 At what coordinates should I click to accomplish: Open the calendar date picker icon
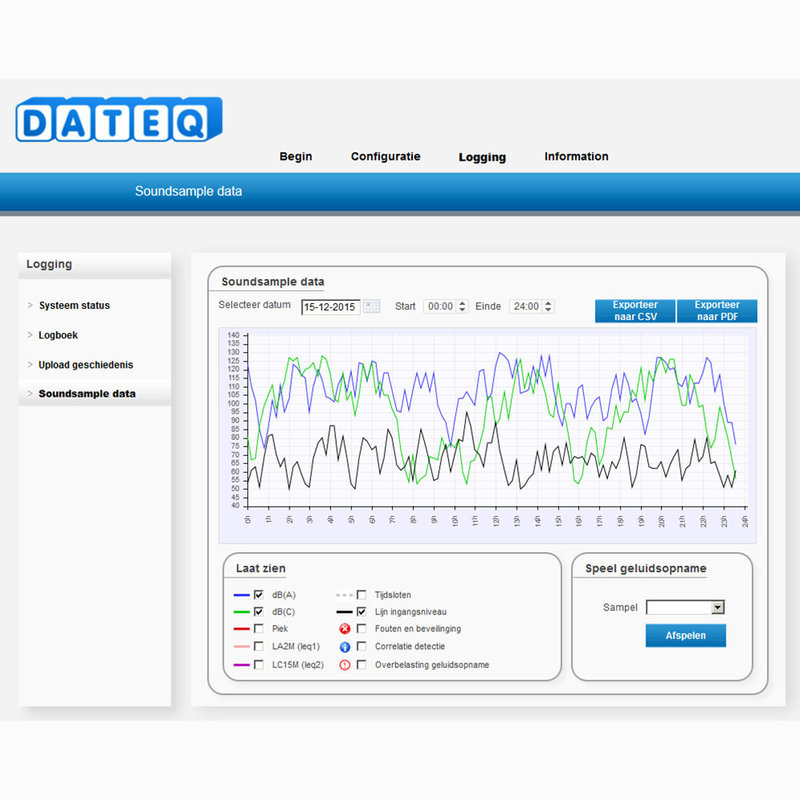370,306
